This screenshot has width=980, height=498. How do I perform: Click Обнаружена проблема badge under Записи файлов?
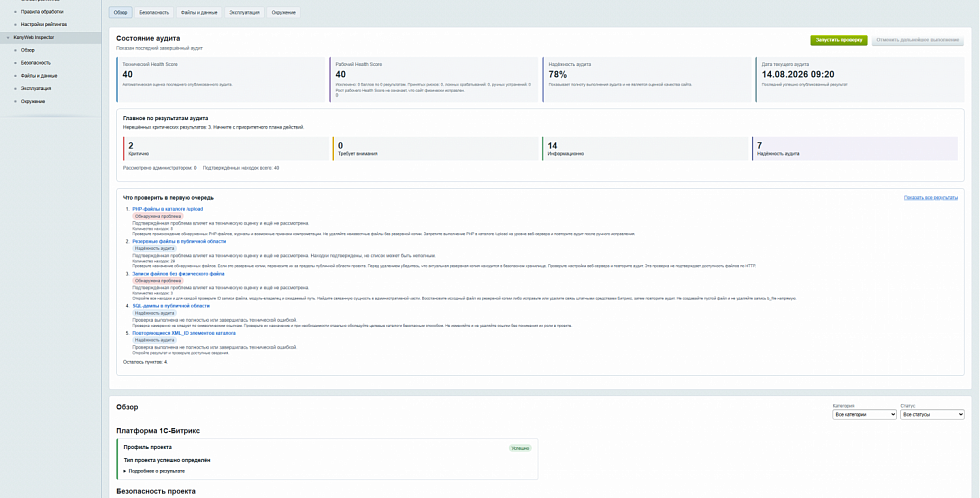(158, 281)
